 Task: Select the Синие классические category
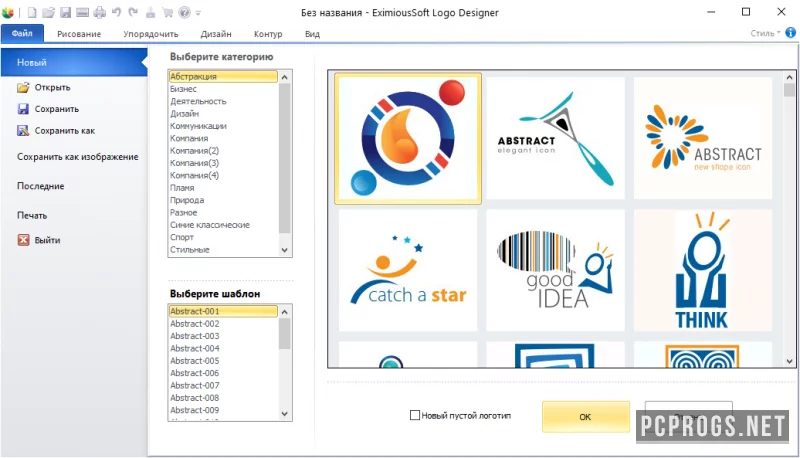pyautogui.click(x=223, y=225)
